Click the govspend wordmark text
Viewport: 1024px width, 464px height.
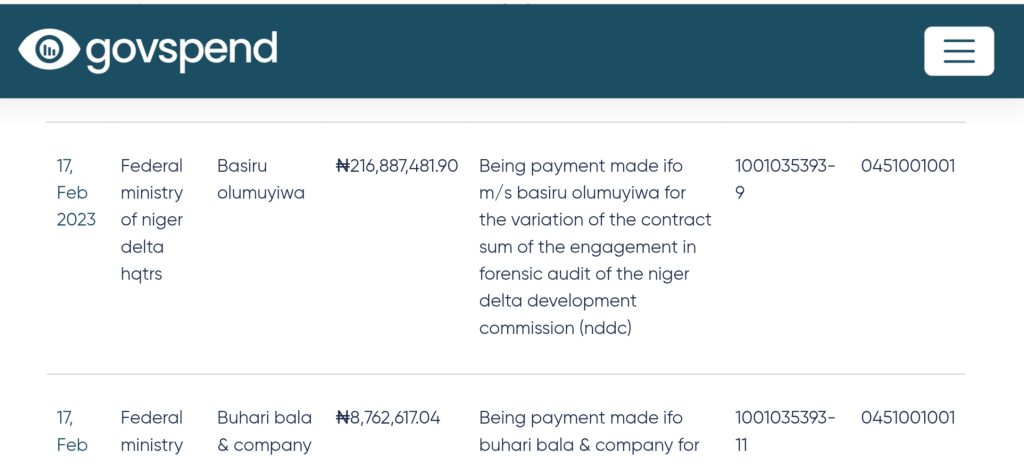[182, 51]
